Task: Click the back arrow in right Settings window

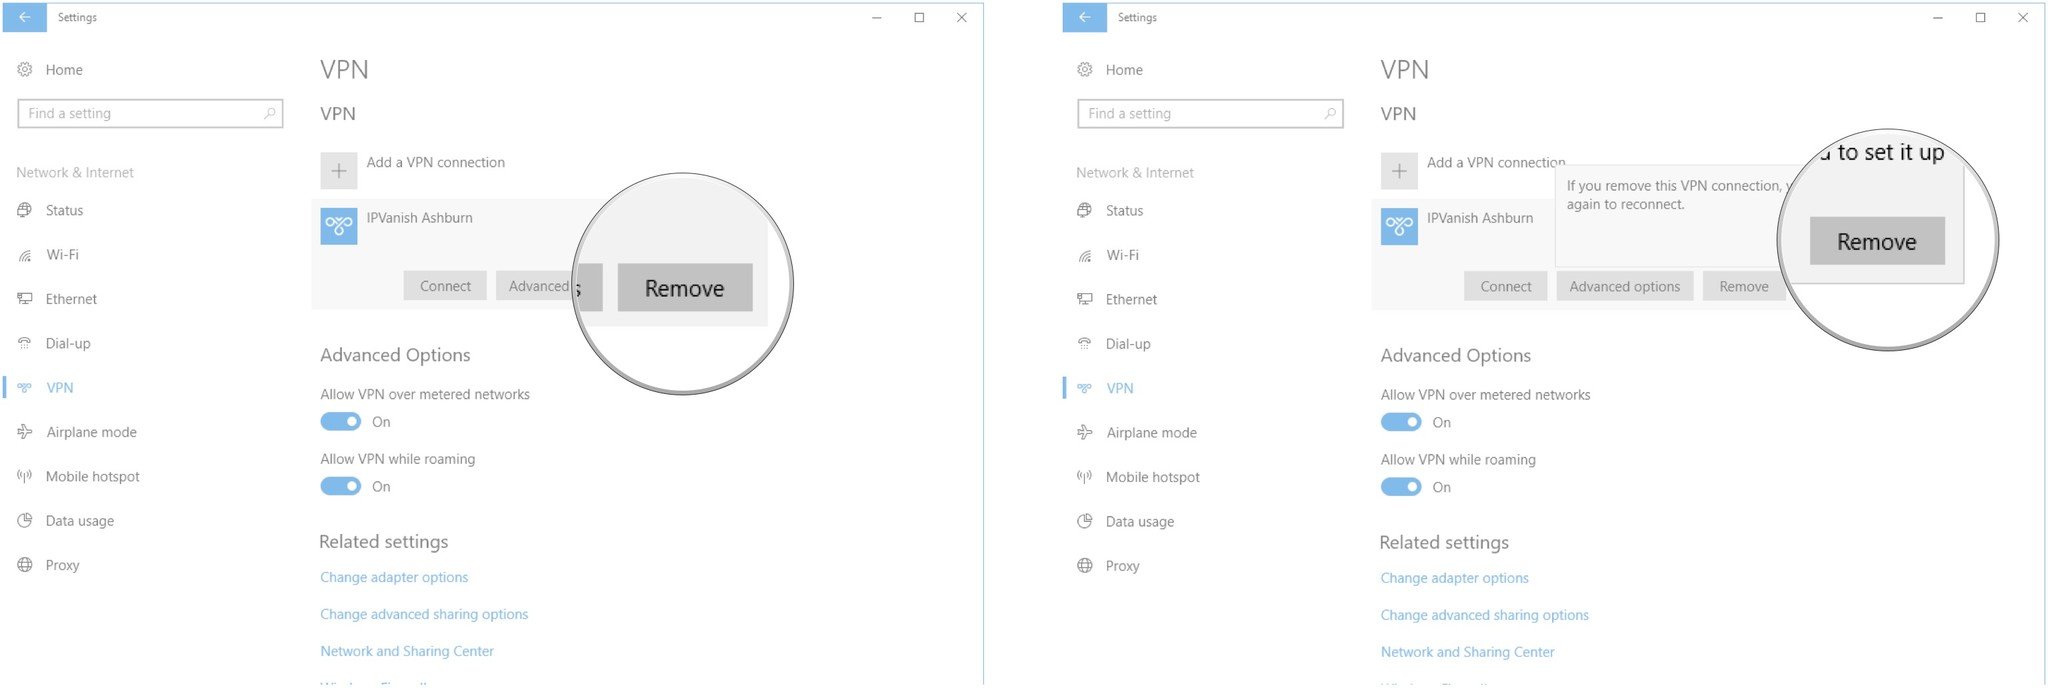Action: click(1084, 17)
